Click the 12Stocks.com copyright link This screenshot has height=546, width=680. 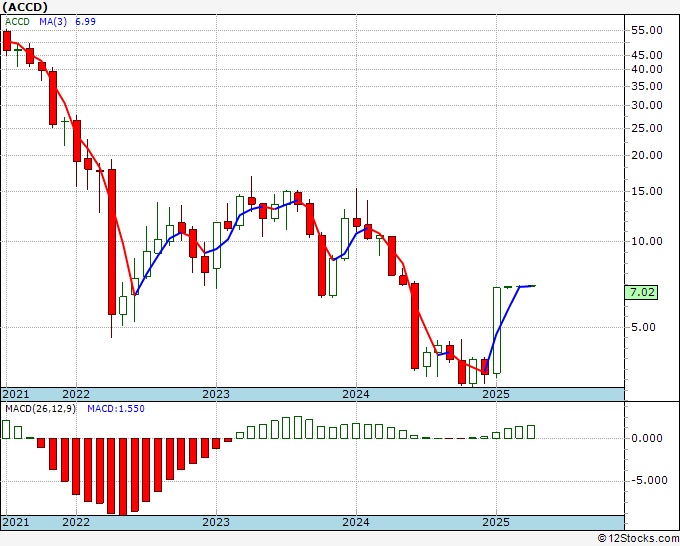tap(638, 539)
